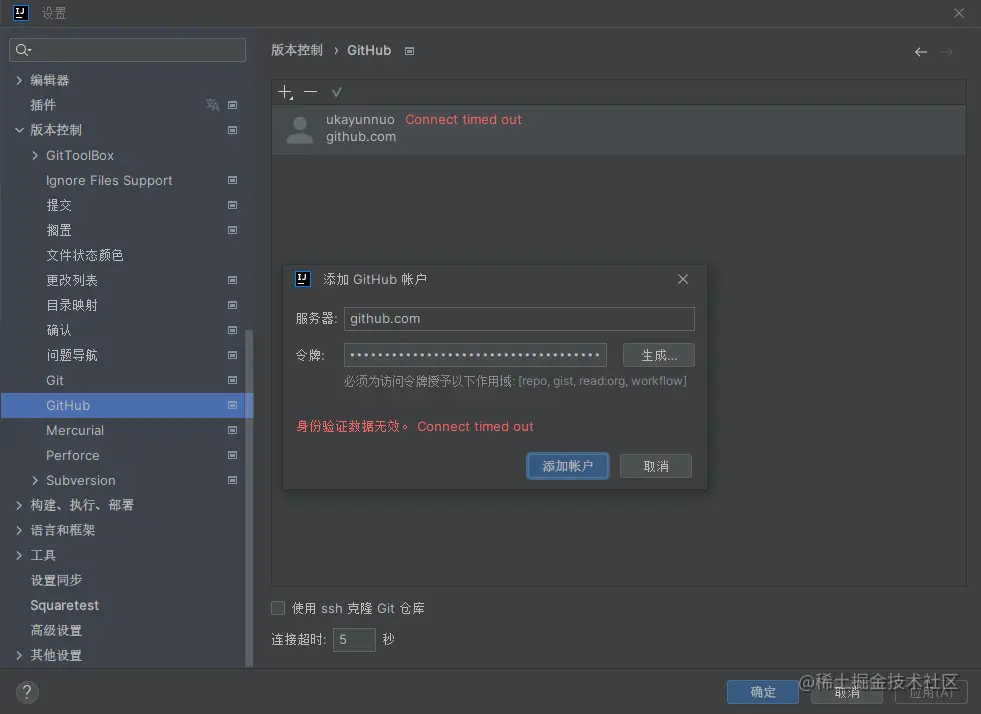This screenshot has width=981, height=714.
Task: Click the 服务器 github.com input field
Action: (519, 319)
